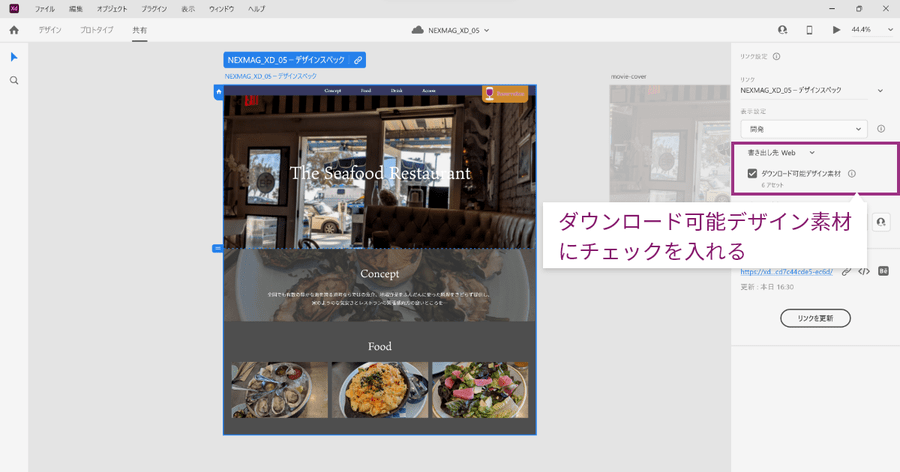This screenshot has width=900, height=472.
Task: Expand the NEXMAG_XD_05 document title dropdown
Action: tap(487, 30)
